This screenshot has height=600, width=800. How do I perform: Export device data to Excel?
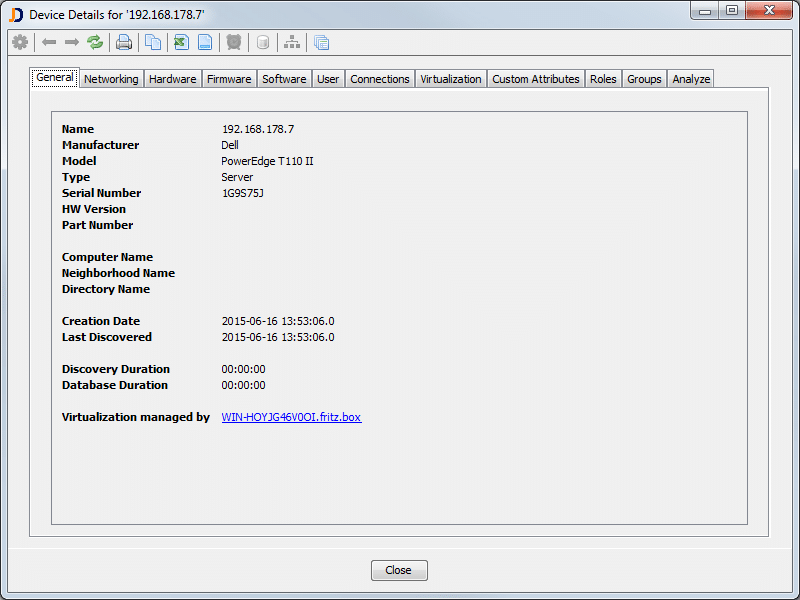(181, 42)
